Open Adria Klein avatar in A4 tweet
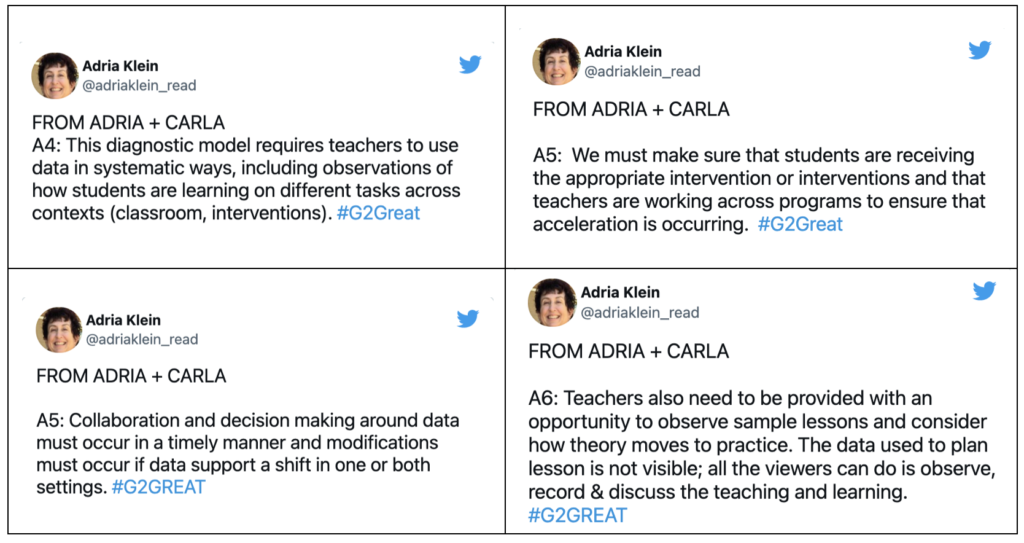Screen dimensions: 1024x543 tap(55, 76)
